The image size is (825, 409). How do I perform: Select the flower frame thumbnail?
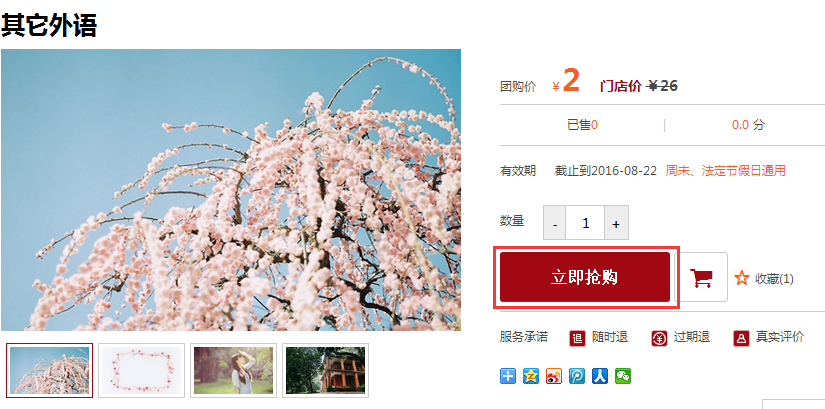pyautogui.click(x=142, y=371)
